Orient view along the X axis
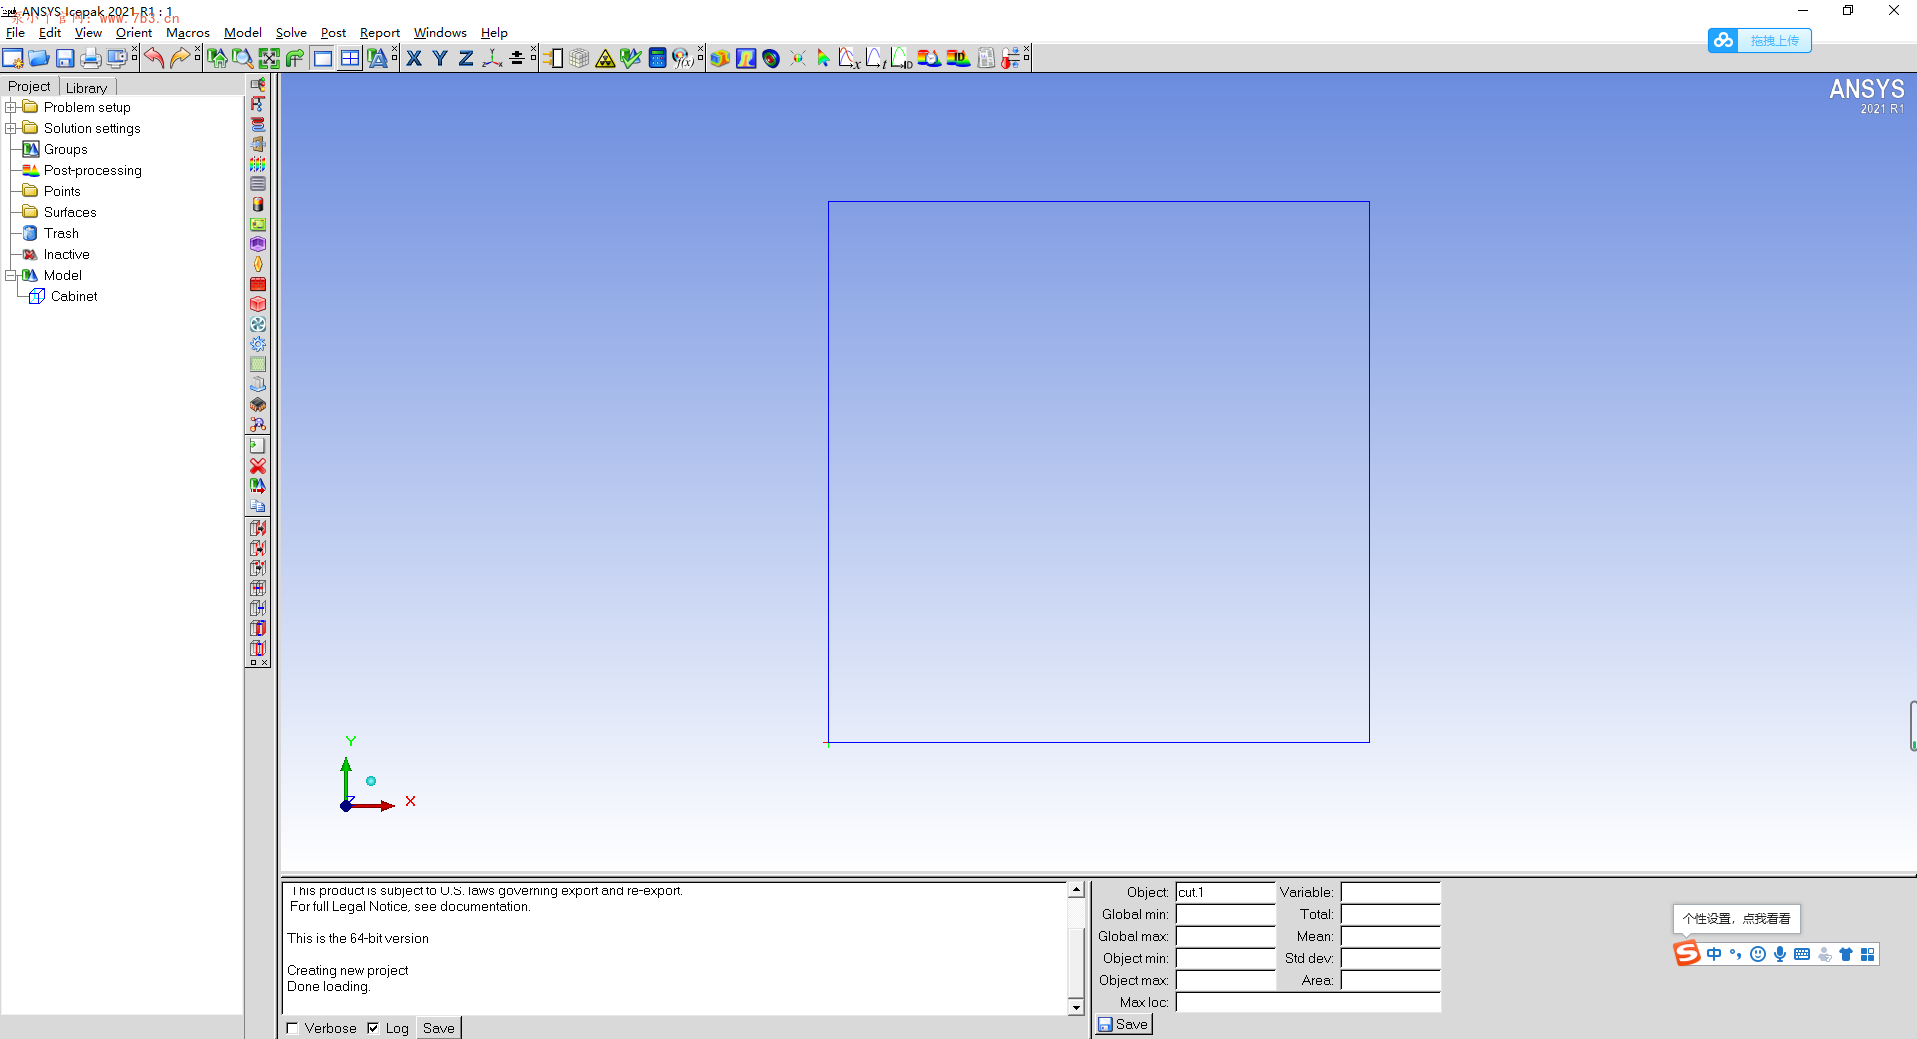Image resolution: width=1917 pixels, height=1039 pixels. 414,58
